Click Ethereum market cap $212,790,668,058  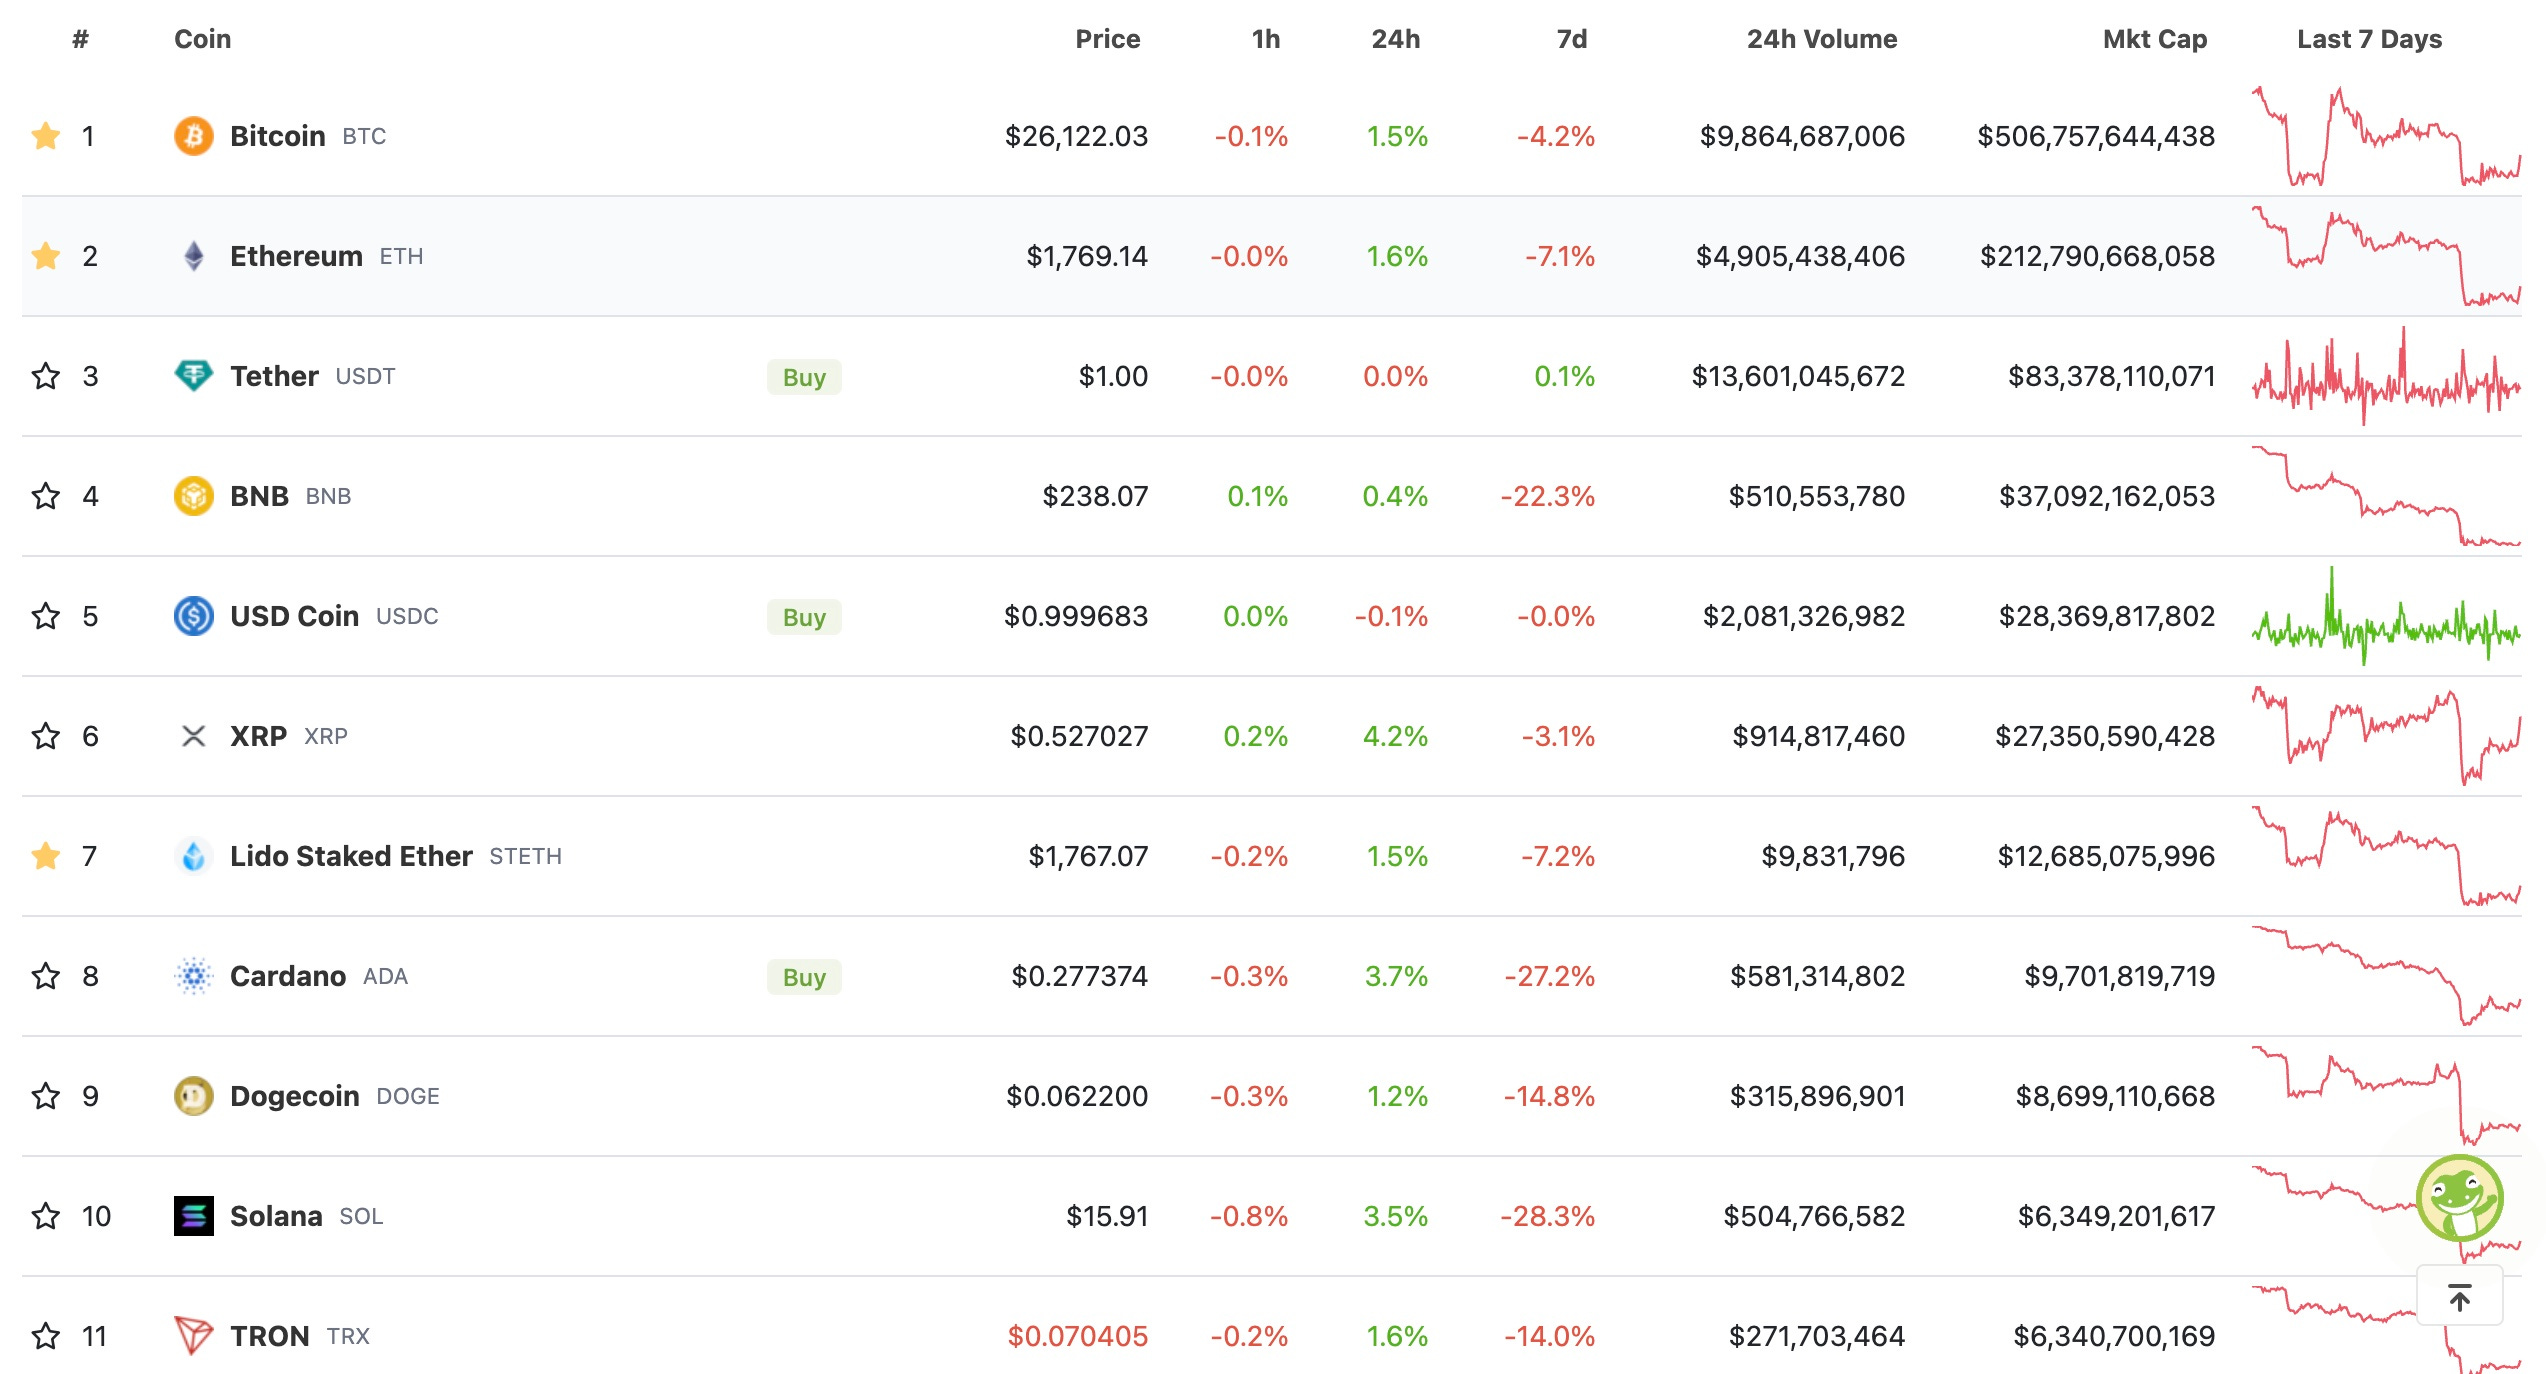coord(2097,256)
